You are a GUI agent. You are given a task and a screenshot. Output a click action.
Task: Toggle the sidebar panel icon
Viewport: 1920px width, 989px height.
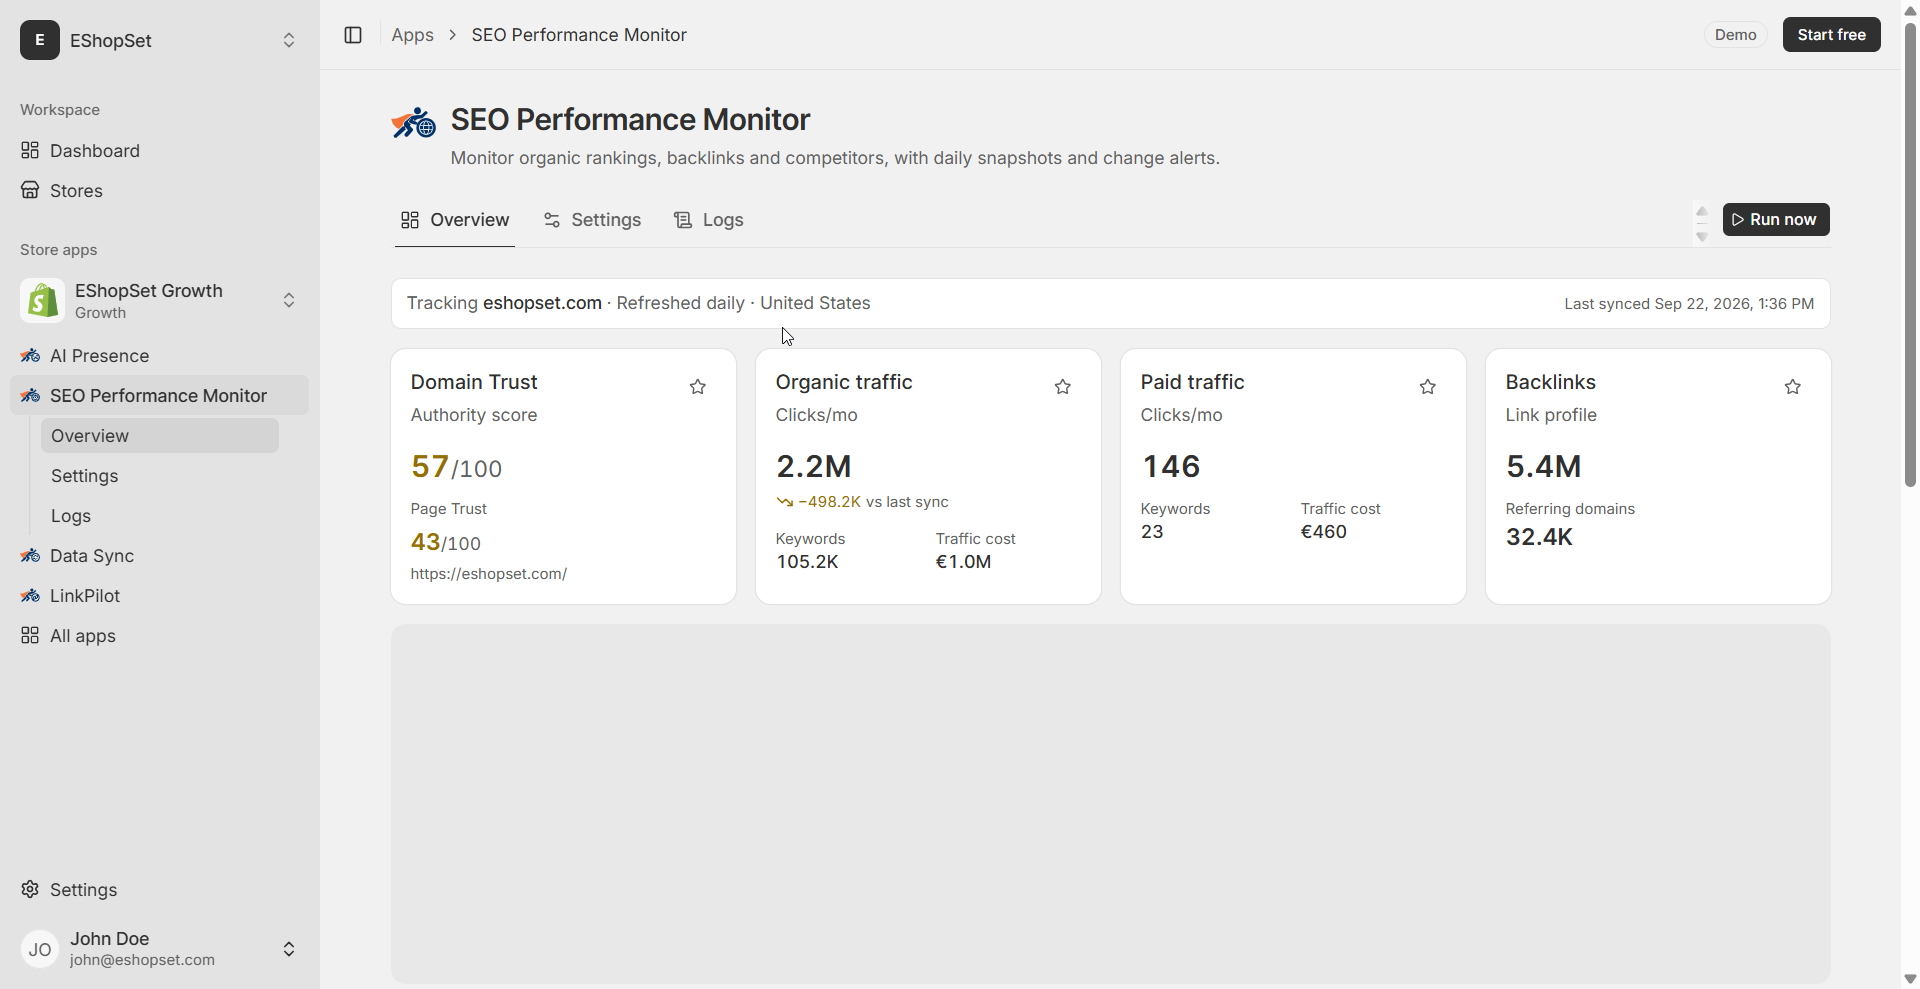(353, 35)
